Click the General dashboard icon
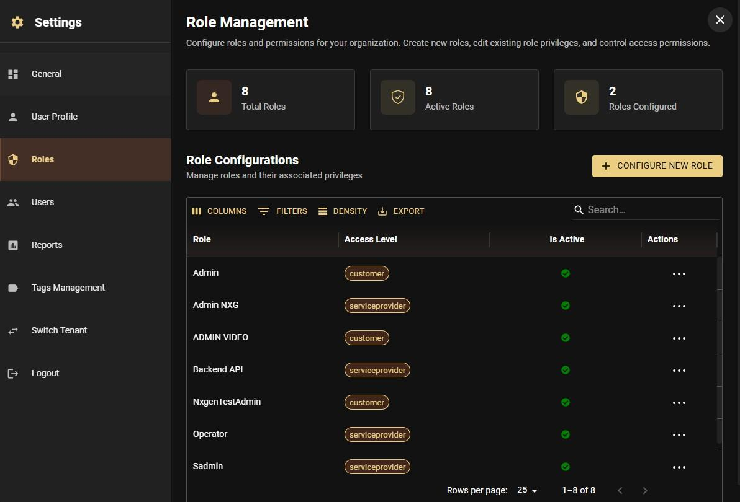Screen dimensions: 740x502 pos(13,74)
